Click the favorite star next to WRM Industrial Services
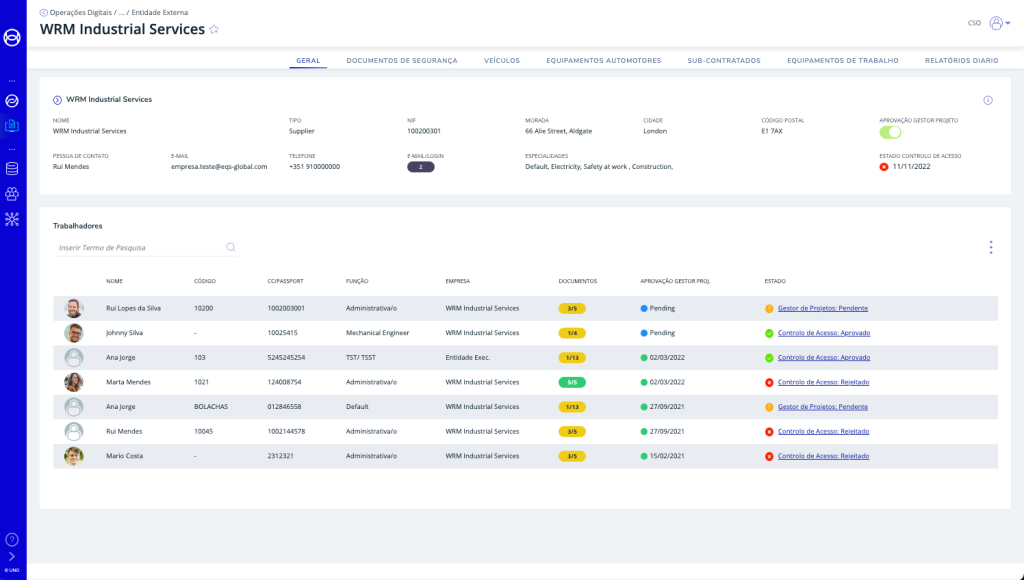The width and height of the screenshot is (1024, 580). (214, 30)
